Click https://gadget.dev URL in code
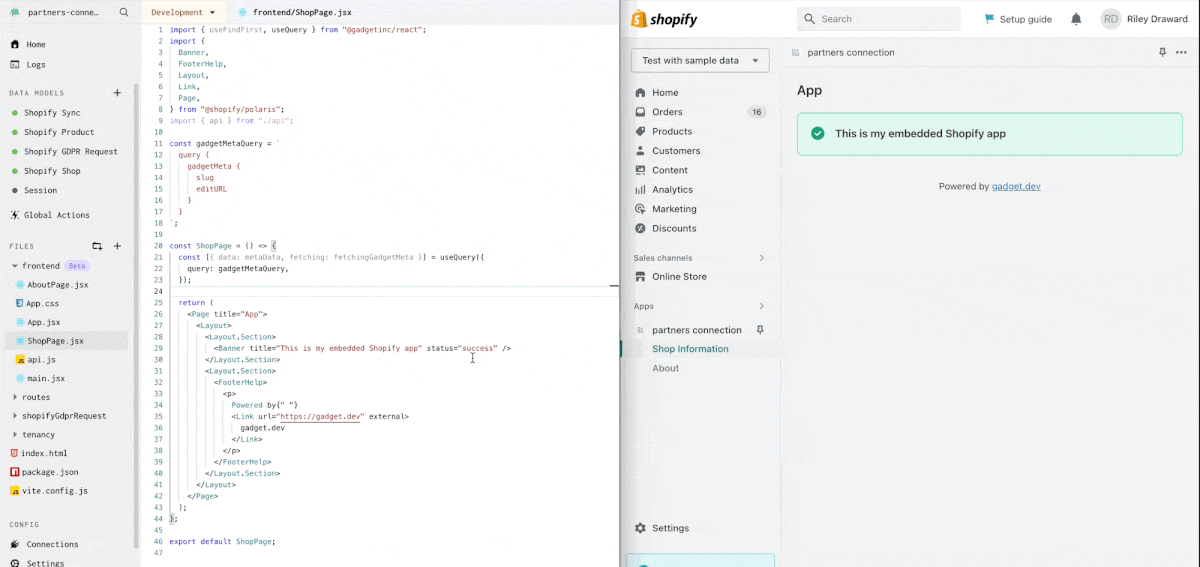This screenshot has height=567, width=1200. [x=319, y=416]
